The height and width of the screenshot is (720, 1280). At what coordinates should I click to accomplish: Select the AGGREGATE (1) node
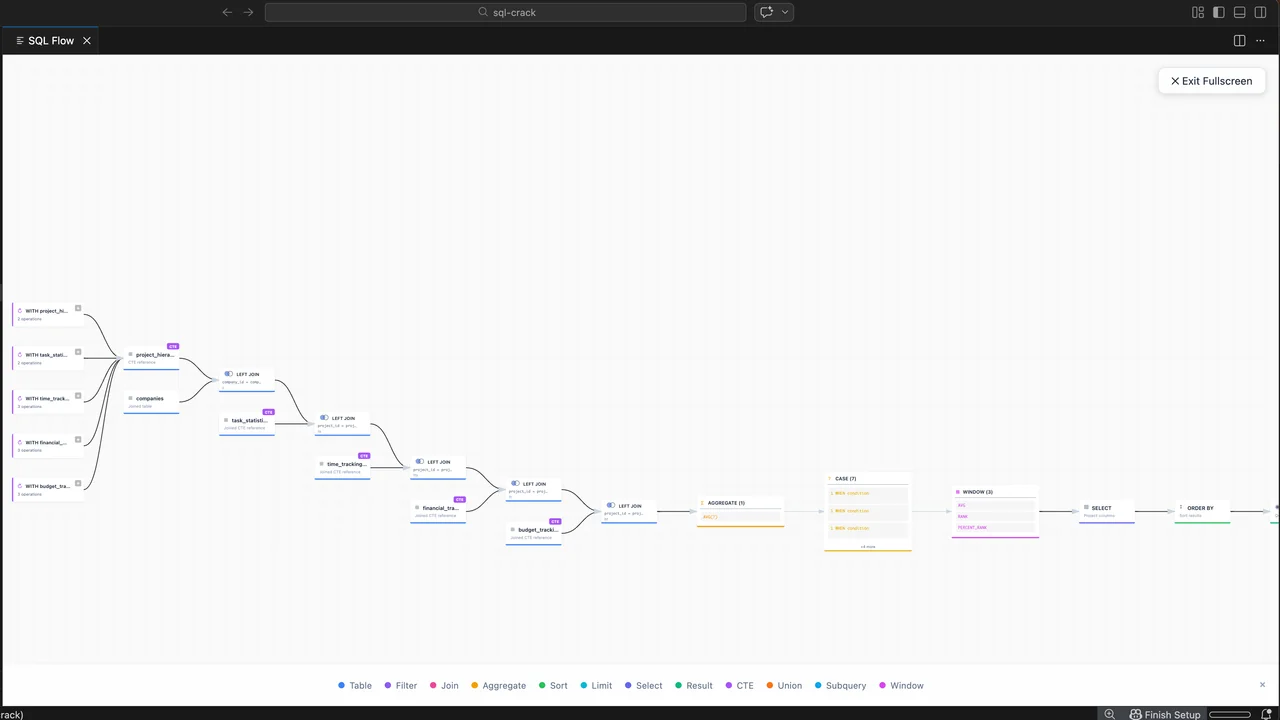pos(740,511)
